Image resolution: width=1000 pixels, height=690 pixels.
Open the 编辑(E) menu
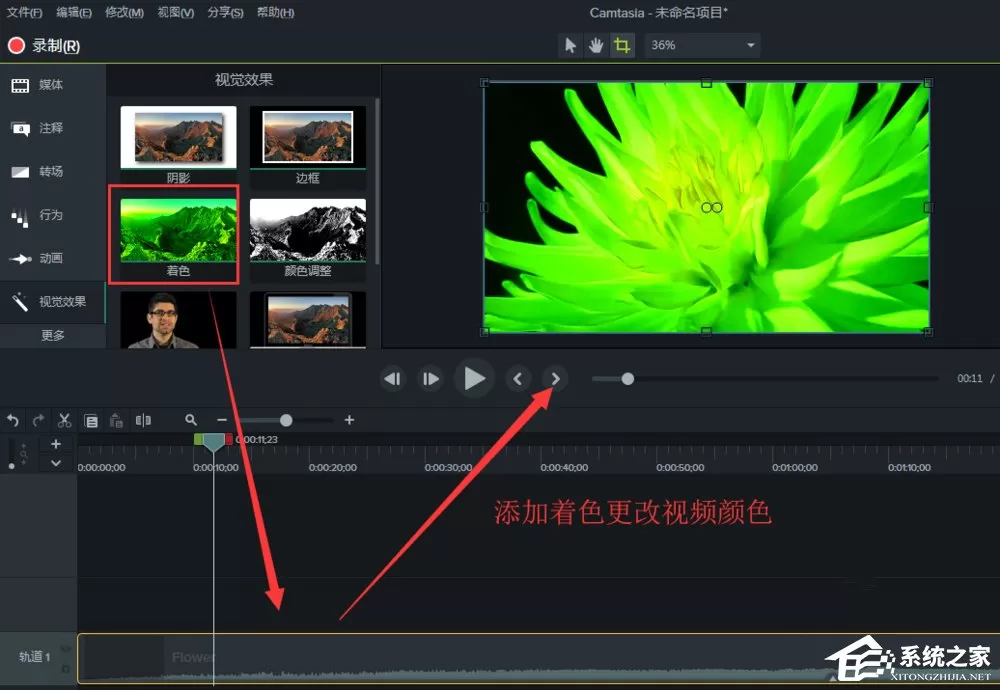(74, 12)
